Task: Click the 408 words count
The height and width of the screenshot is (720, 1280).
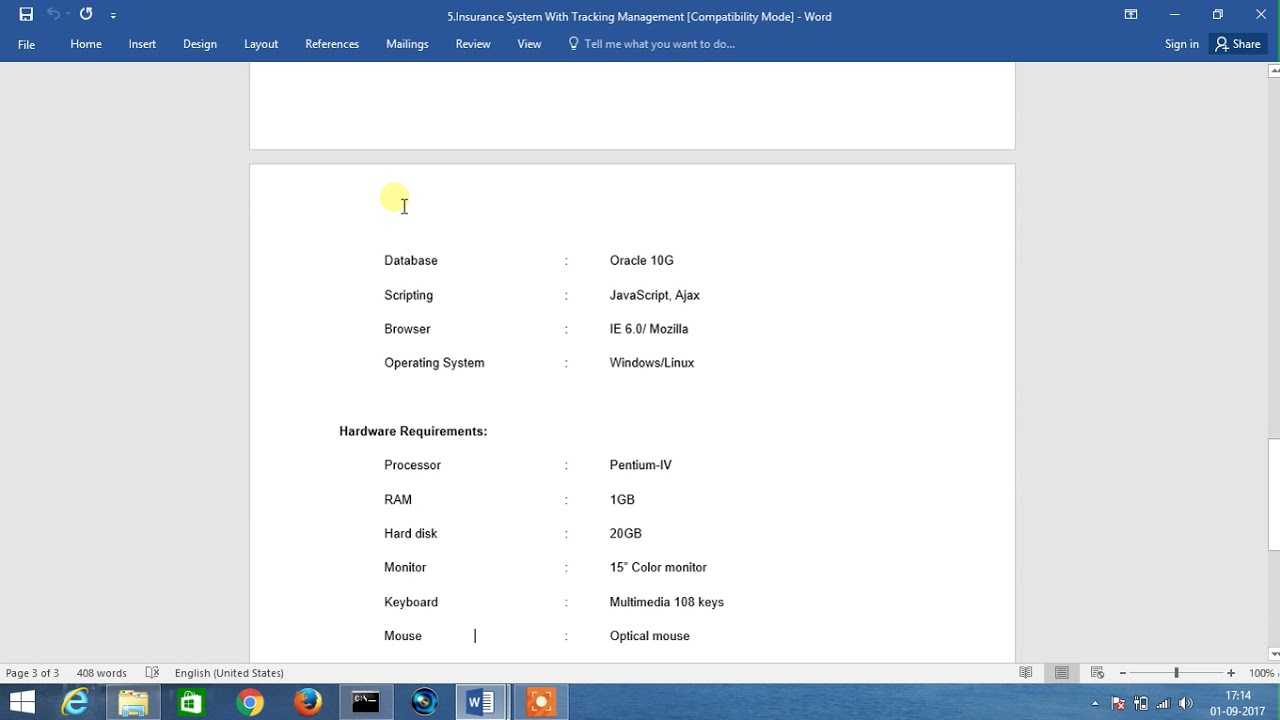Action: click(101, 673)
